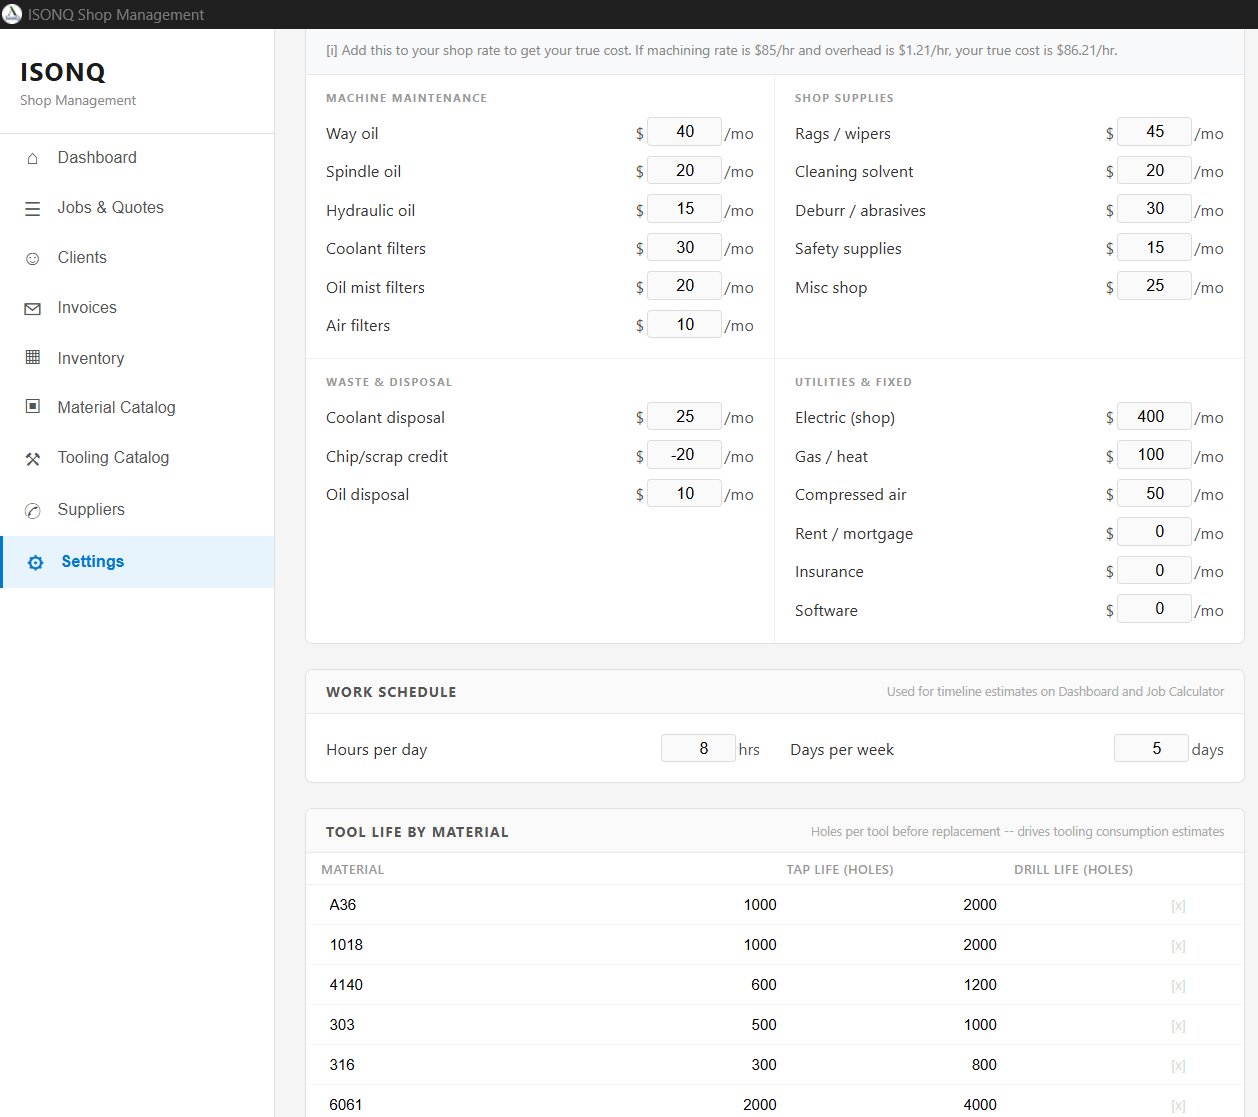This screenshot has height=1117, width=1258.
Task: Click the Clients smiley face icon
Action: tap(33, 257)
